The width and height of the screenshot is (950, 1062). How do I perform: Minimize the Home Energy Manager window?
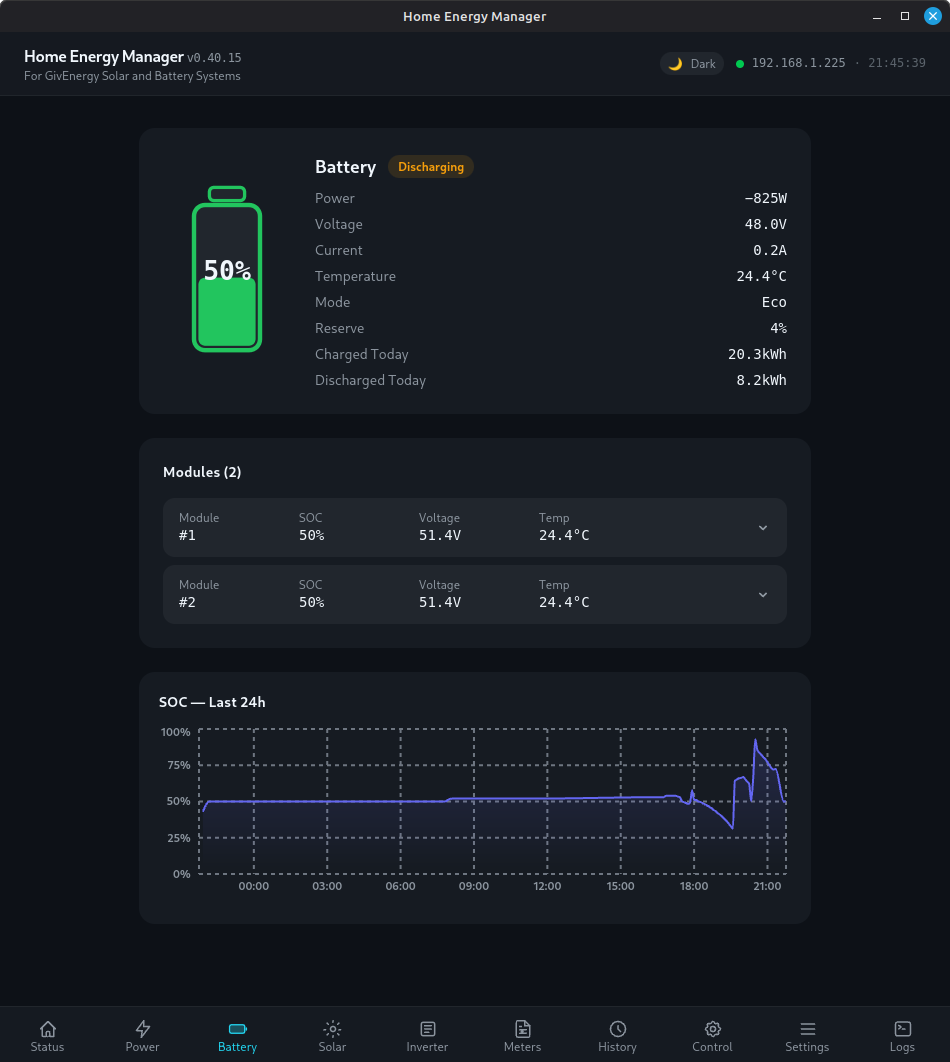(877, 16)
